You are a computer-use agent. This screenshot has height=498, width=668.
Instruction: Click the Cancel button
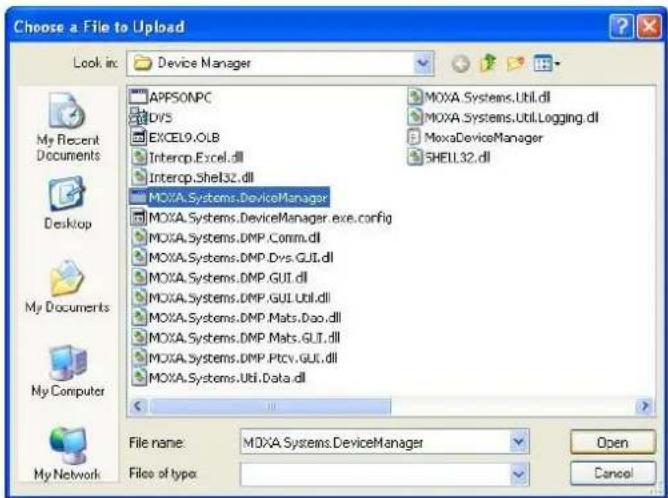pos(613,473)
